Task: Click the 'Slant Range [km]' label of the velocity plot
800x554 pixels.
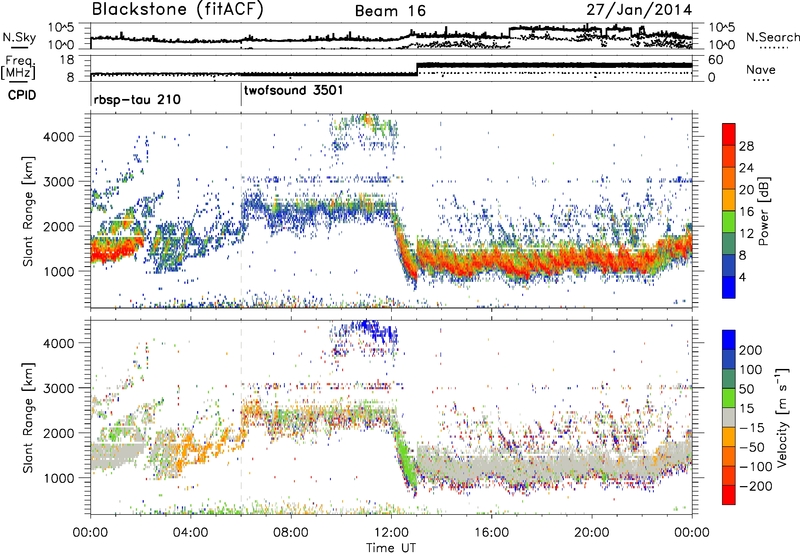Action: click(x=28, y=417)
